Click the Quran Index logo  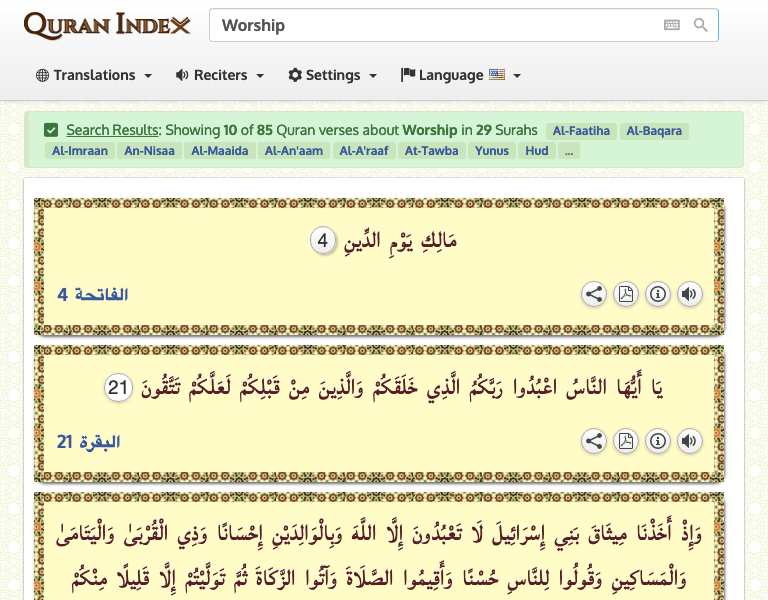(x=107, y=25)
